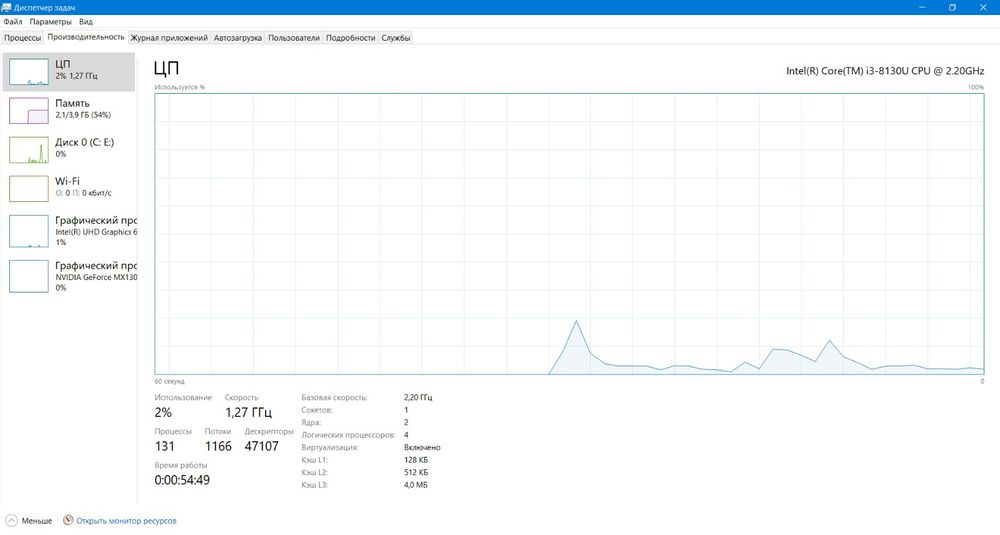
Task: Select the Диск 0 (C: E:) thumbnail
Action: click(x=29, y=149)
